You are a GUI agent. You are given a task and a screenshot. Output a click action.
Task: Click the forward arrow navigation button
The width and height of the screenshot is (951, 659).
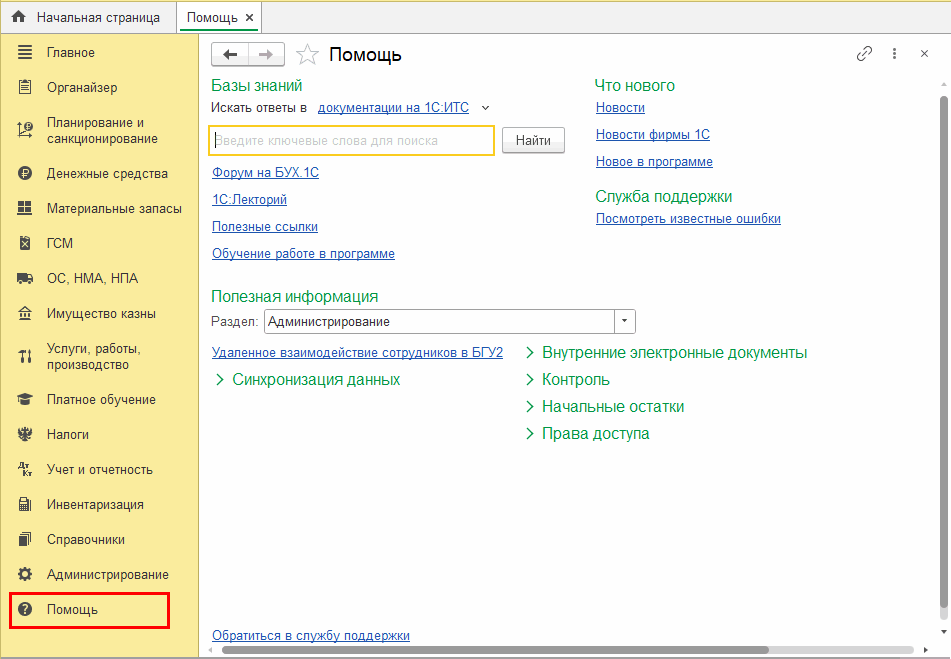(x=266, y=54)
